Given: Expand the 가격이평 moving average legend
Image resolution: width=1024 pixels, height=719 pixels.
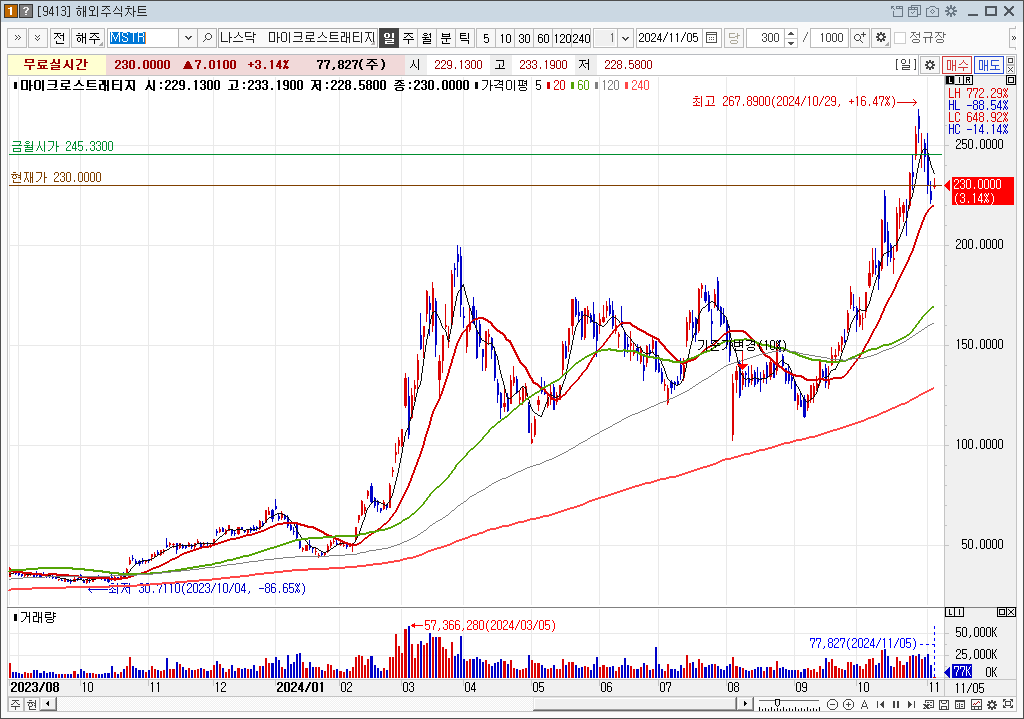Looking at the screenshot, I should coord(476,85).
